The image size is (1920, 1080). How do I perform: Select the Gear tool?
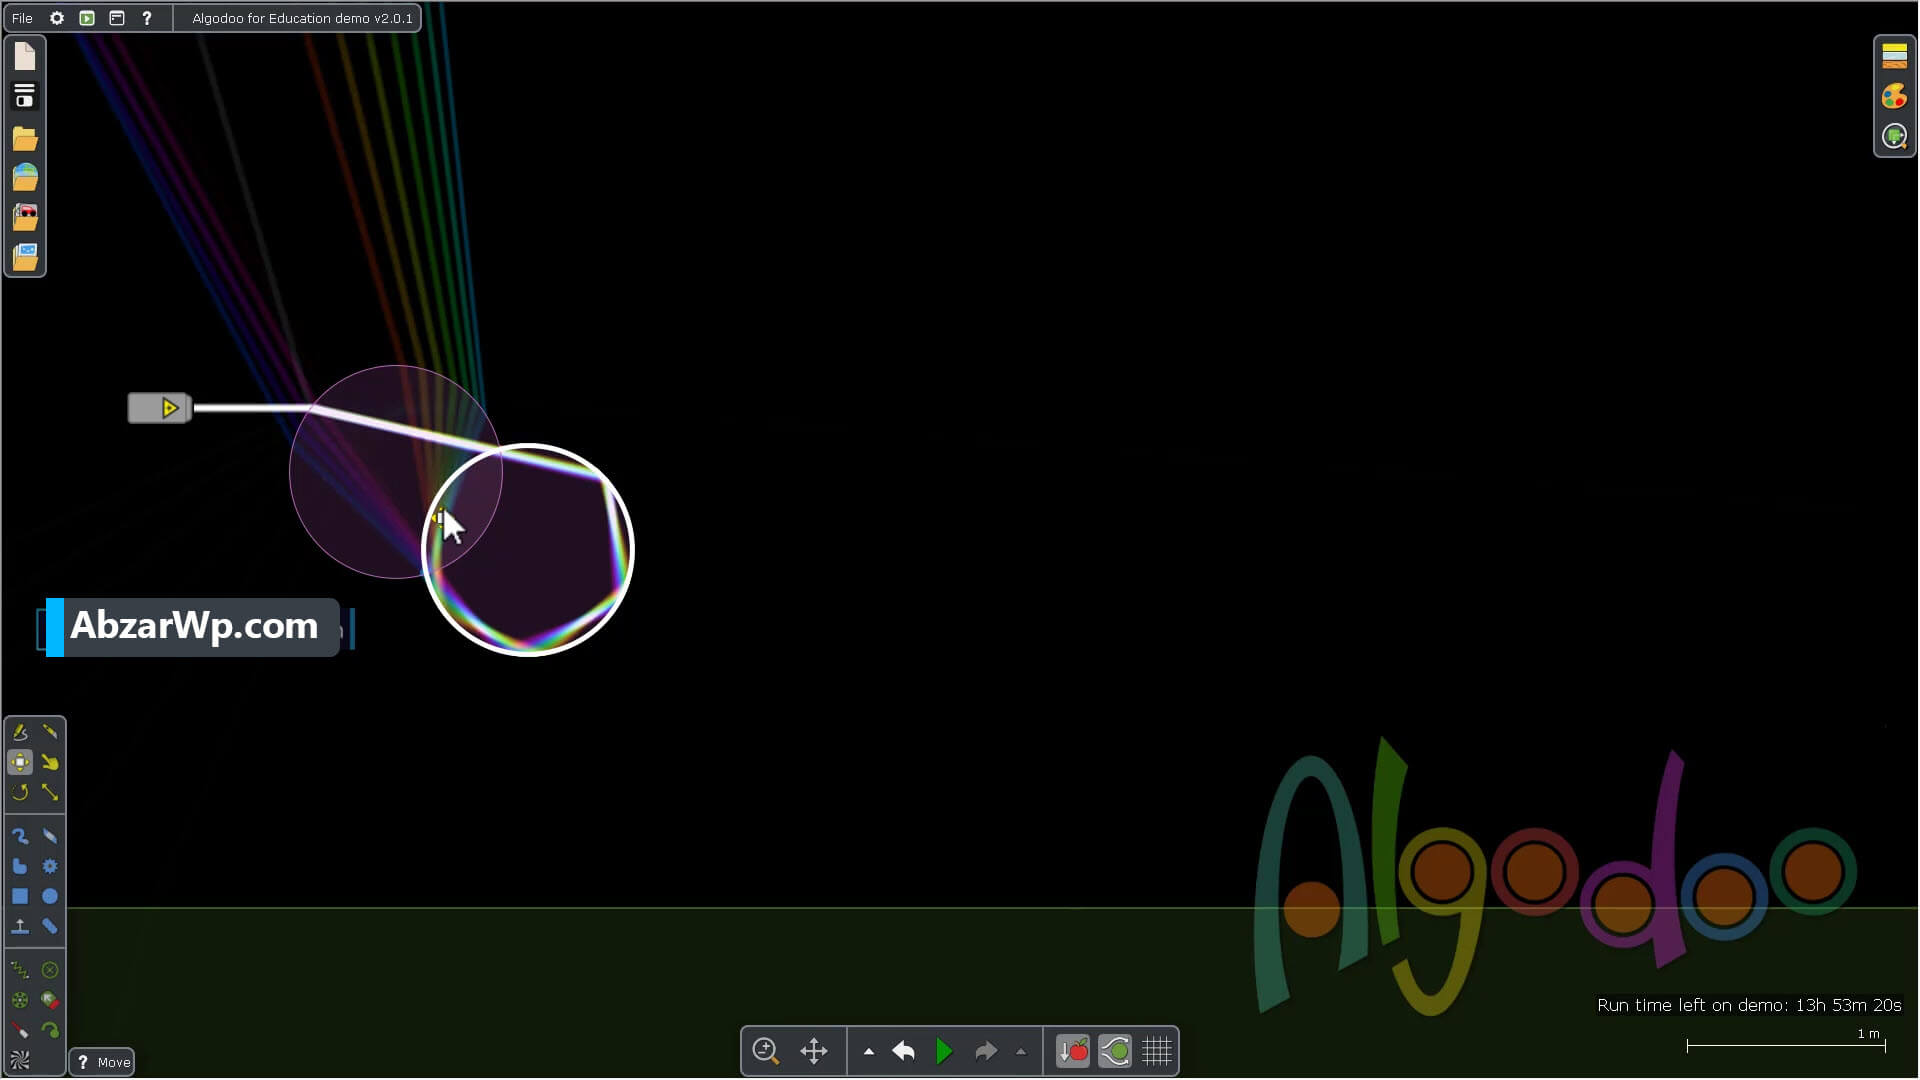click(50, 866)
